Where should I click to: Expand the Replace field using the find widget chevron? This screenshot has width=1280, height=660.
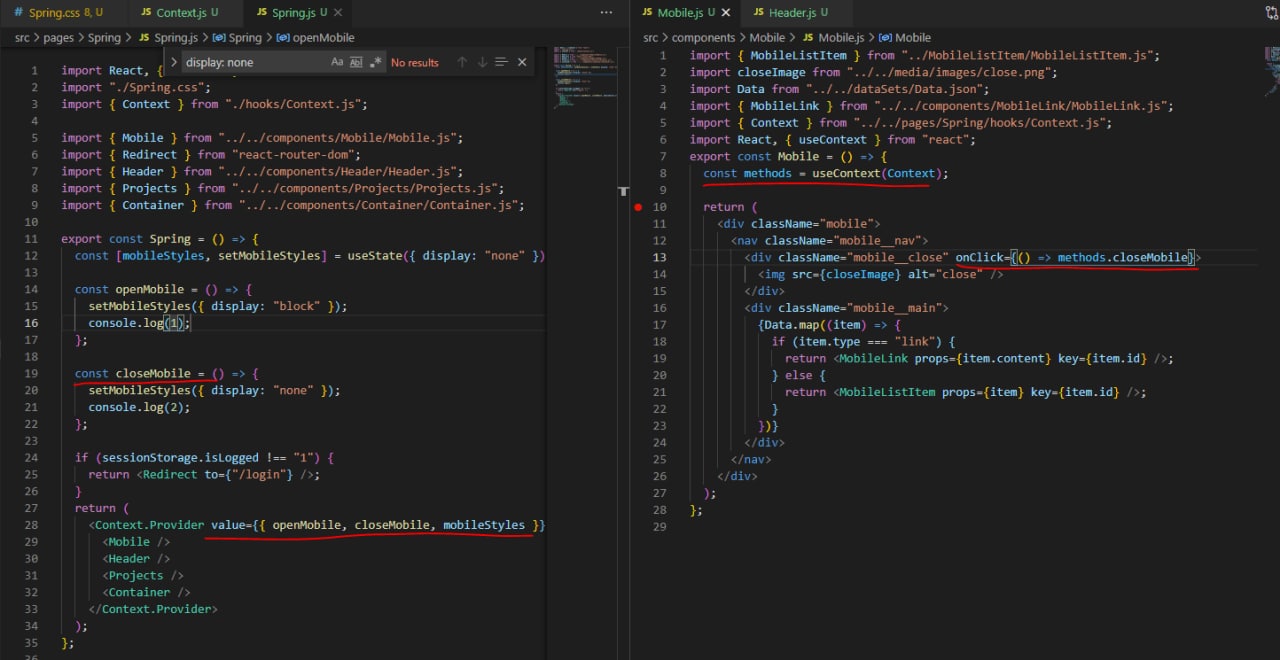[172, 62]
